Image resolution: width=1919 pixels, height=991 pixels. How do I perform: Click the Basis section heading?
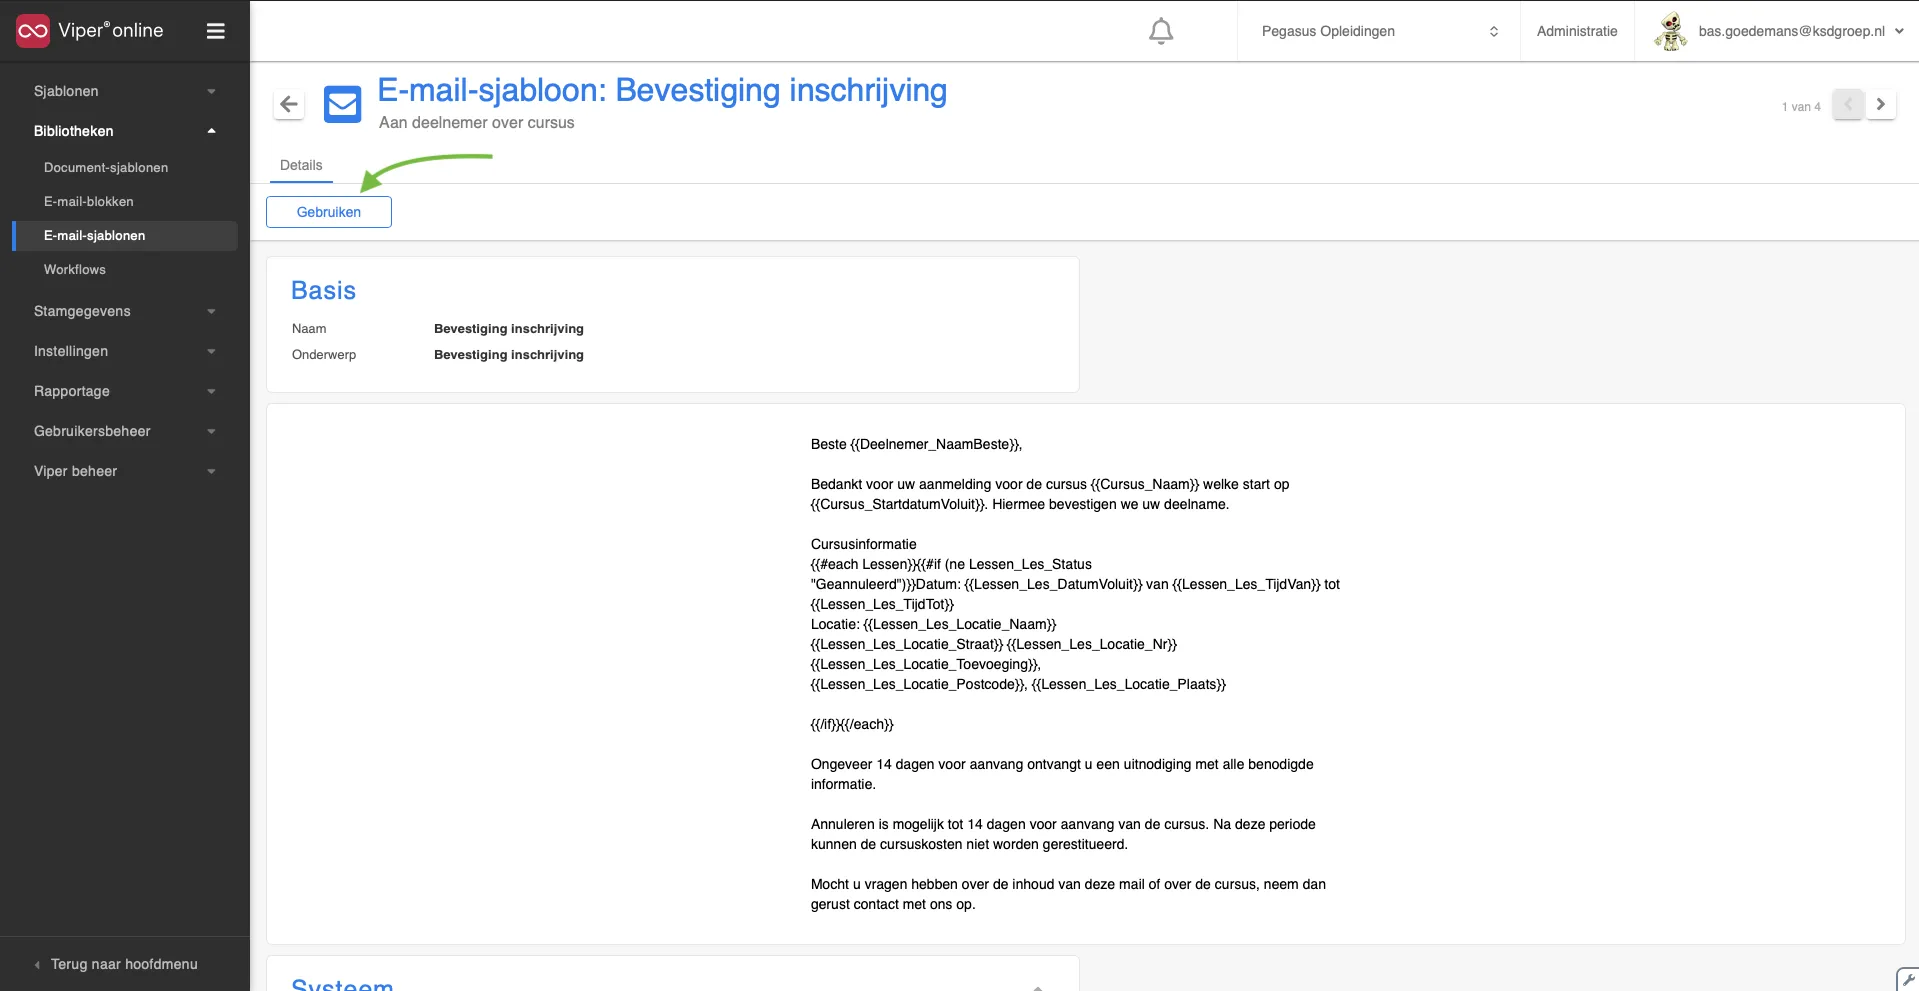[323, 290]
